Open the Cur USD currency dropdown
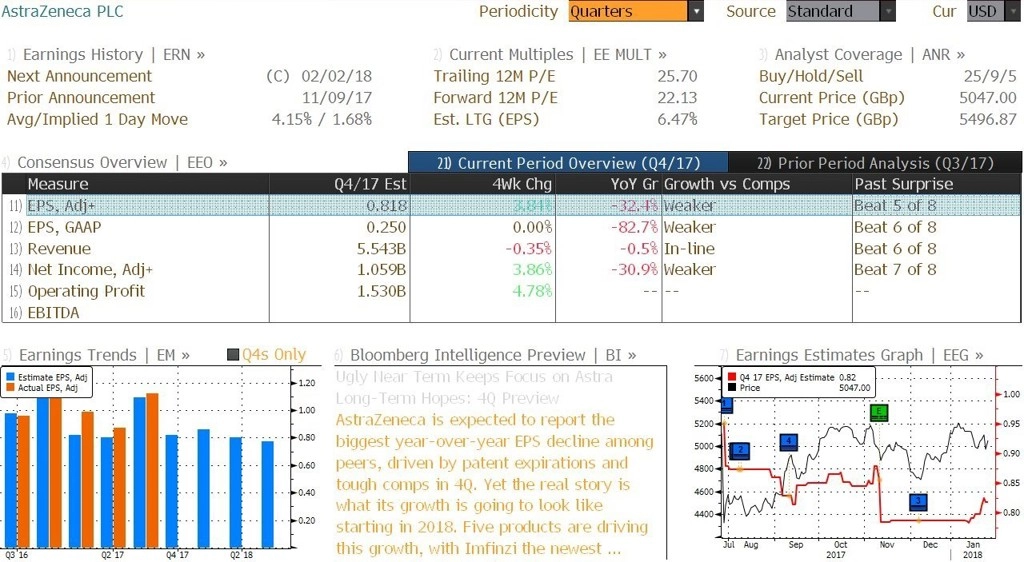Viewport: 1024px width, 562px height. [992, 11]
